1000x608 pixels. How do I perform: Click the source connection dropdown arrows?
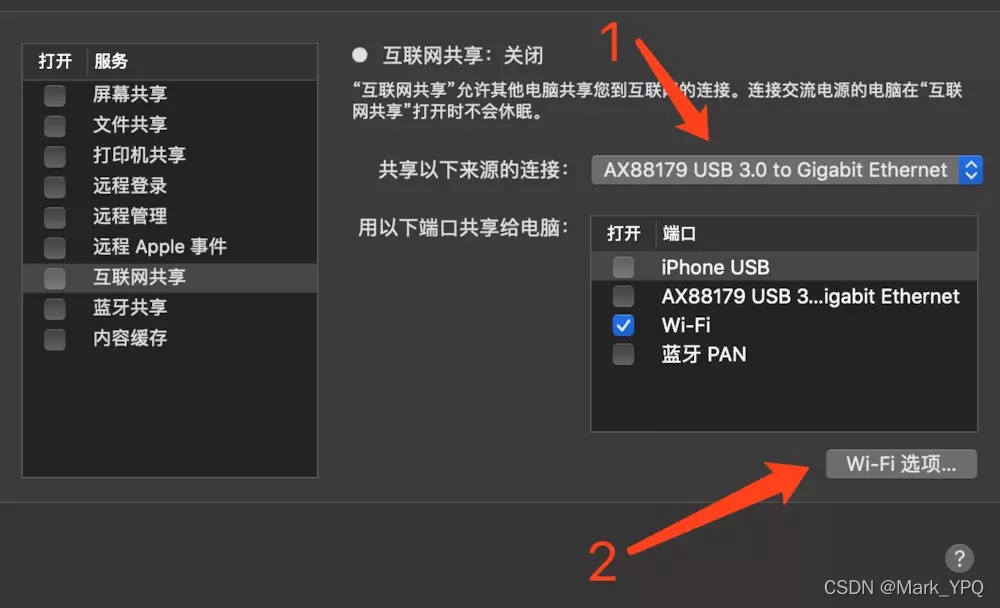(x=971, y=170)
